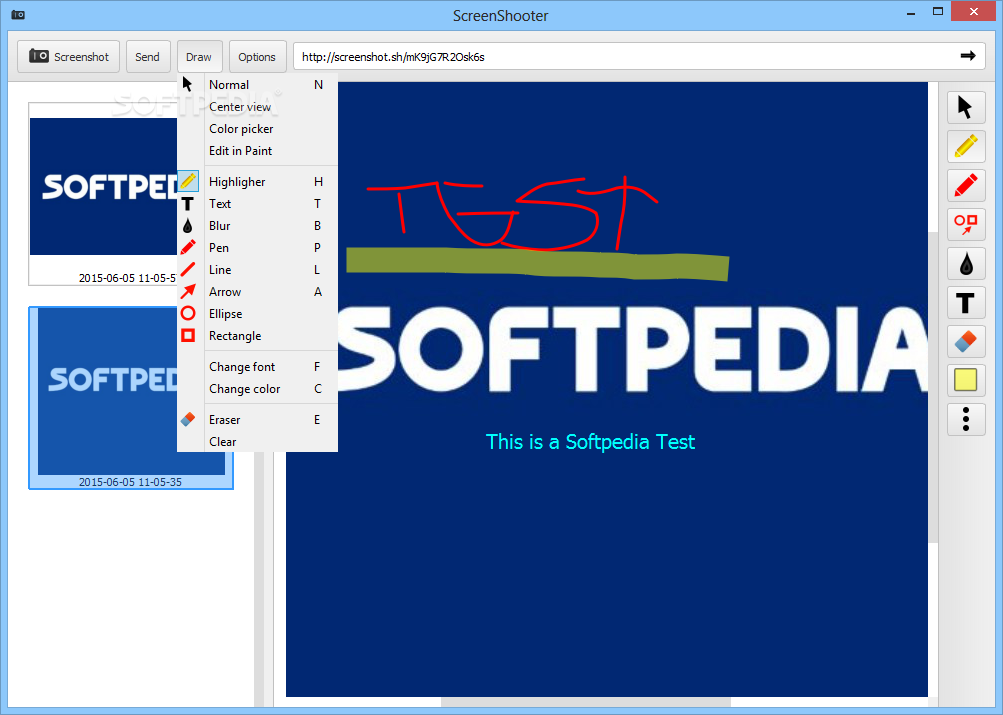
Task: Close the Draw dropdown via Draw button
Action: [x=199, y=56]
